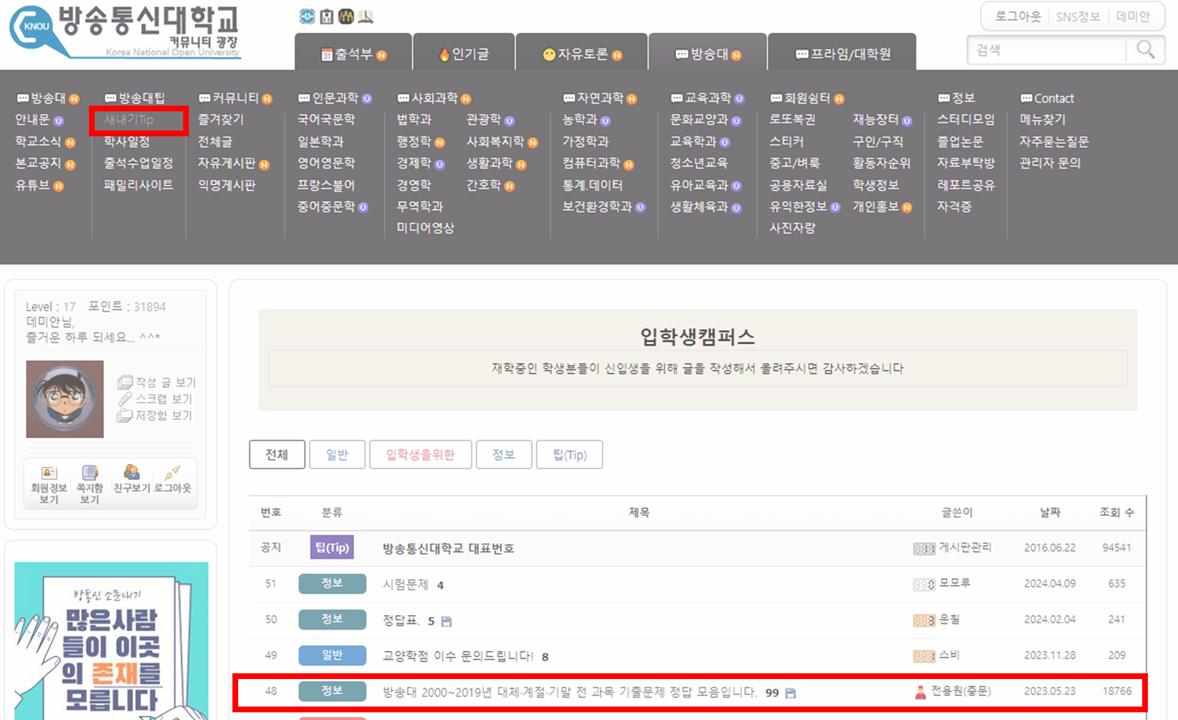Open the 패밀리사이트 menu link
The width and height of the screenshot is (1178, 720).
tap(138, 185)
